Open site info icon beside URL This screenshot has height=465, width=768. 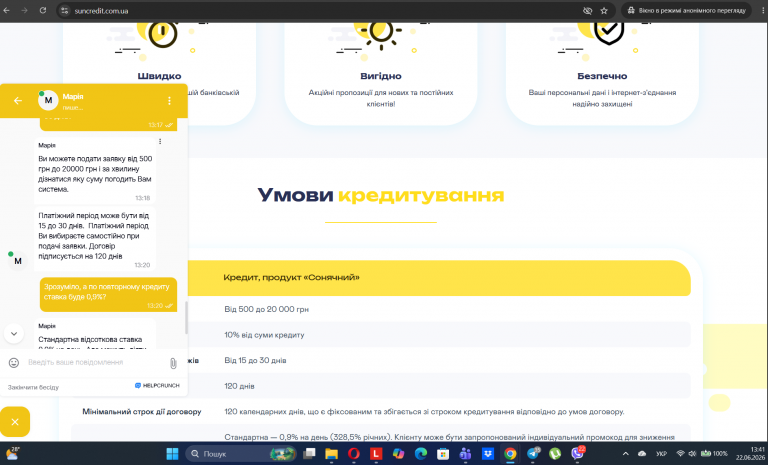point(65,11)
